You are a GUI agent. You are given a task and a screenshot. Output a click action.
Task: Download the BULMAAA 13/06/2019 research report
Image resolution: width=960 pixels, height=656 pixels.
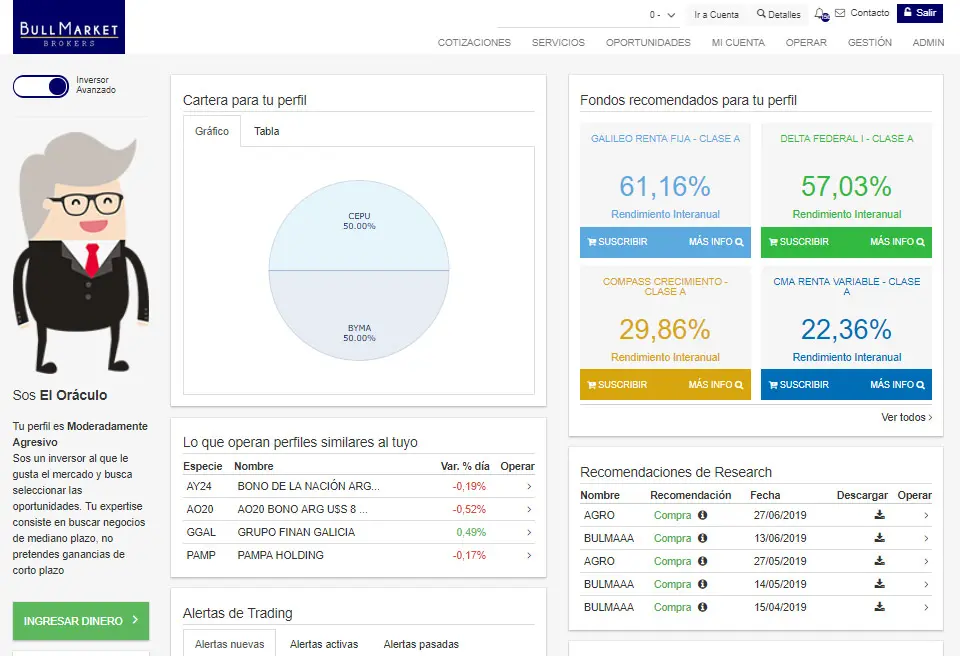click(x=879, y=537)
